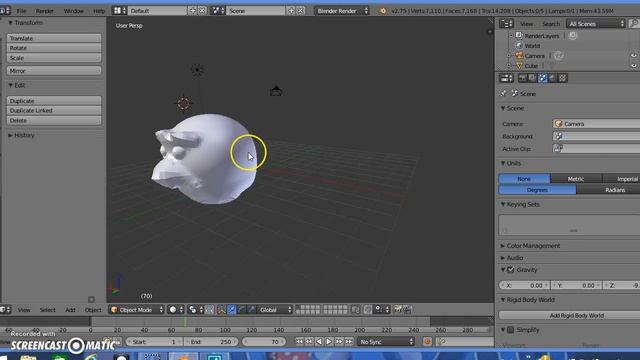The width and height of the screenshot is (640, 360).
Task: Click the Mirror button
Action: [x=54, y=71]
